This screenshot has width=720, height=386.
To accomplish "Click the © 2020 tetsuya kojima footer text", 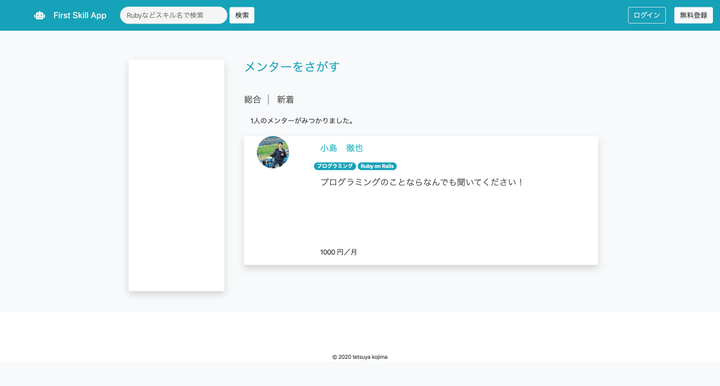I will [x=360, y=357].
